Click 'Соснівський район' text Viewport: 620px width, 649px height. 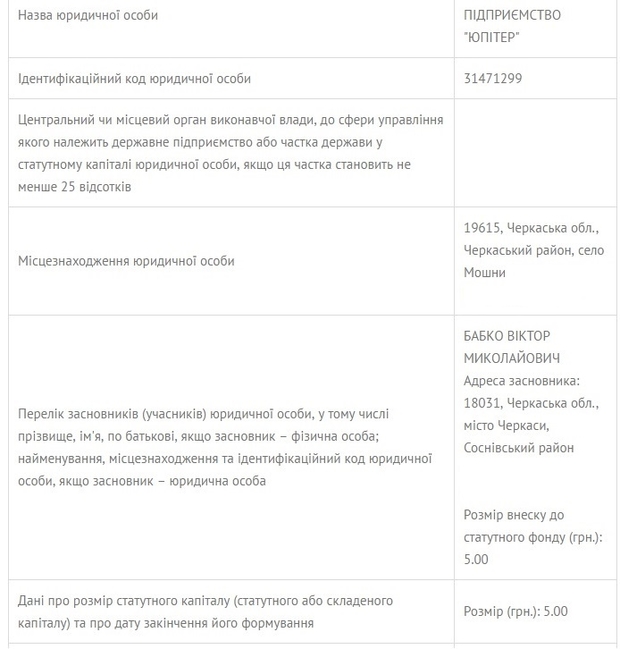click(519, 447)
